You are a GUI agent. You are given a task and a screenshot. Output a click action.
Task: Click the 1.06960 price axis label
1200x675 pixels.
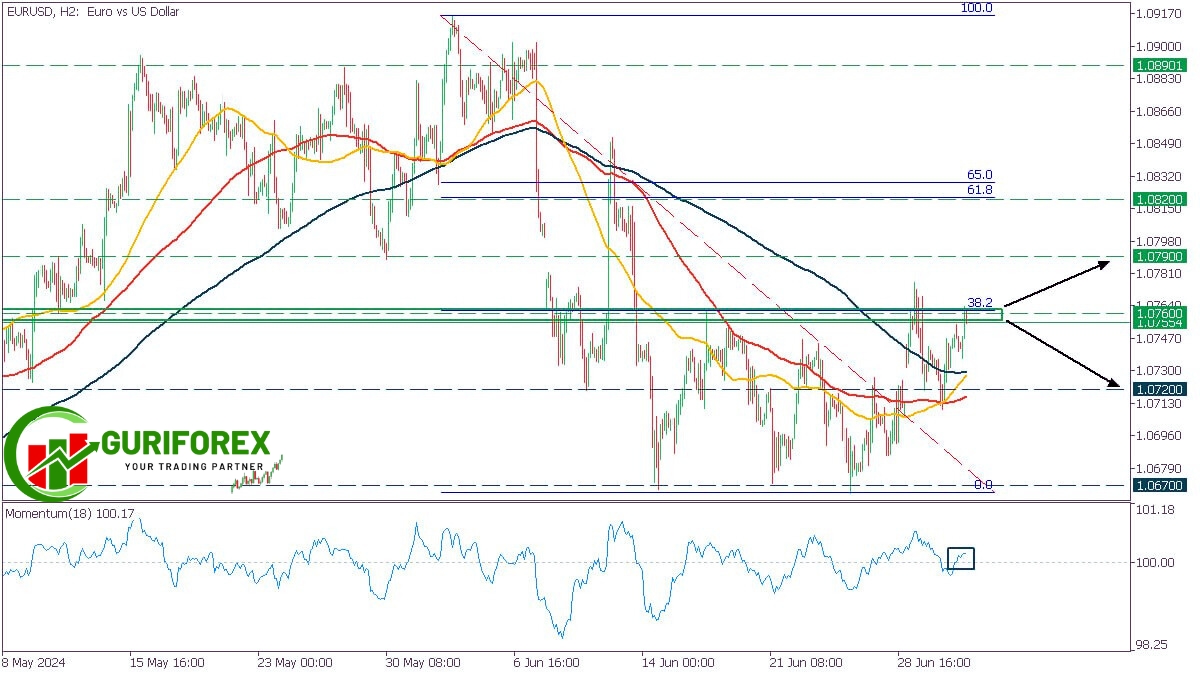[x=1159, y=436]
